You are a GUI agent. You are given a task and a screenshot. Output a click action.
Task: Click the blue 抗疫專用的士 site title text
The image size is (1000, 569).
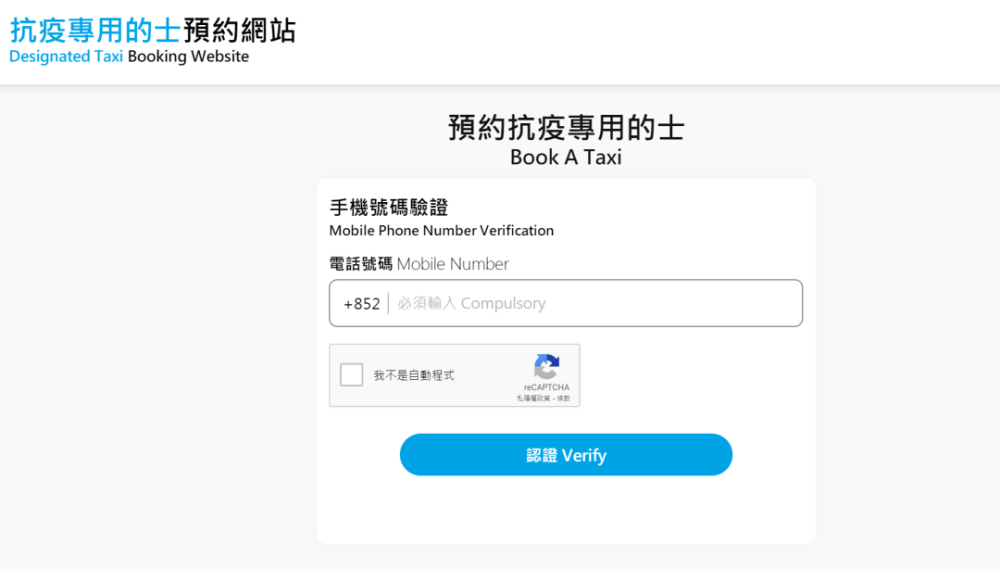(96, 30)
